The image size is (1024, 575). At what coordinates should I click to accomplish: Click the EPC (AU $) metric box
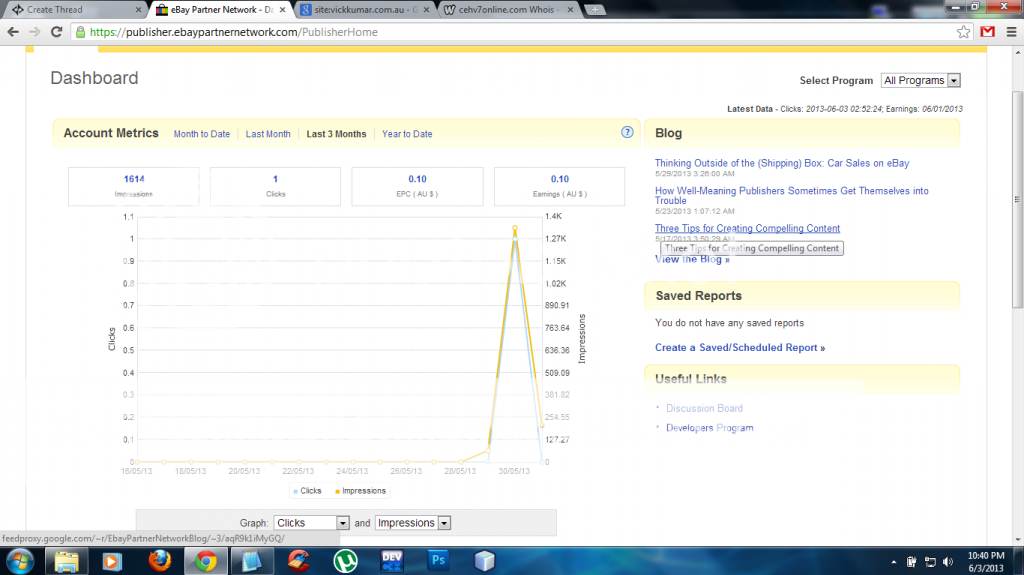pos(417,186)
